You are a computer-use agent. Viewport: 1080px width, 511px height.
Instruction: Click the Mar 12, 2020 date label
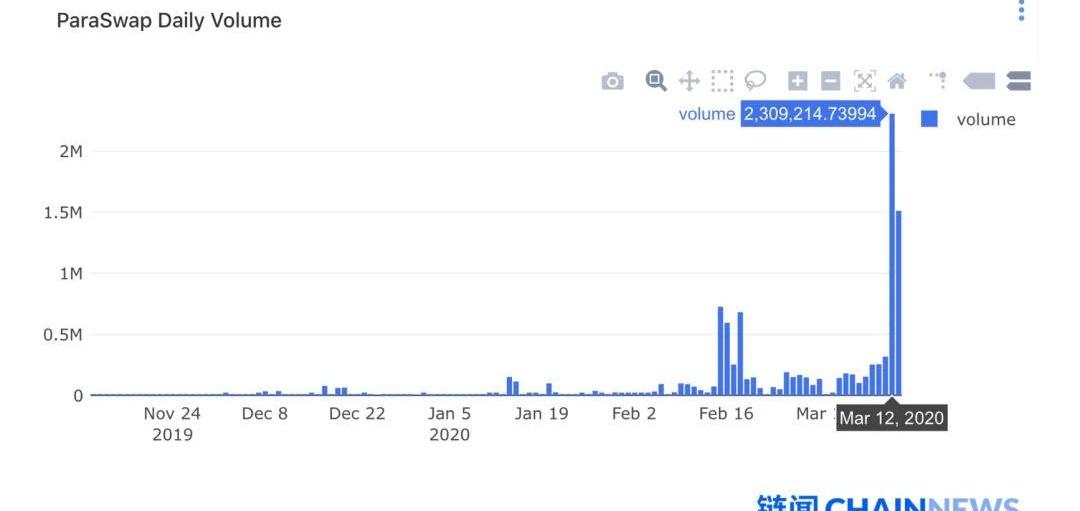[892, 419]
